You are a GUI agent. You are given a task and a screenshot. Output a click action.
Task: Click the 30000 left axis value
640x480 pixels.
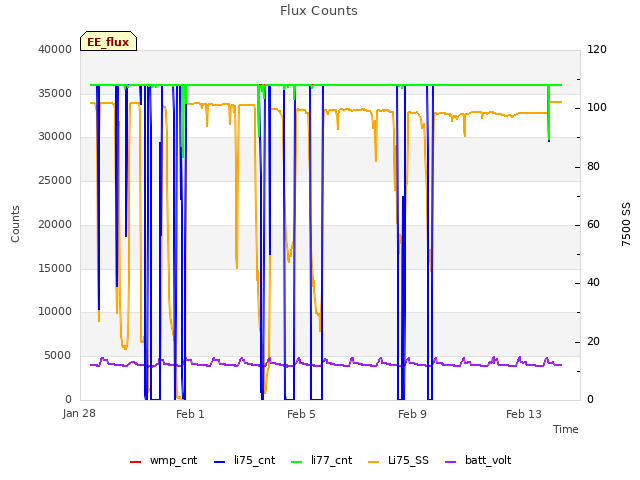click(55, 137)
